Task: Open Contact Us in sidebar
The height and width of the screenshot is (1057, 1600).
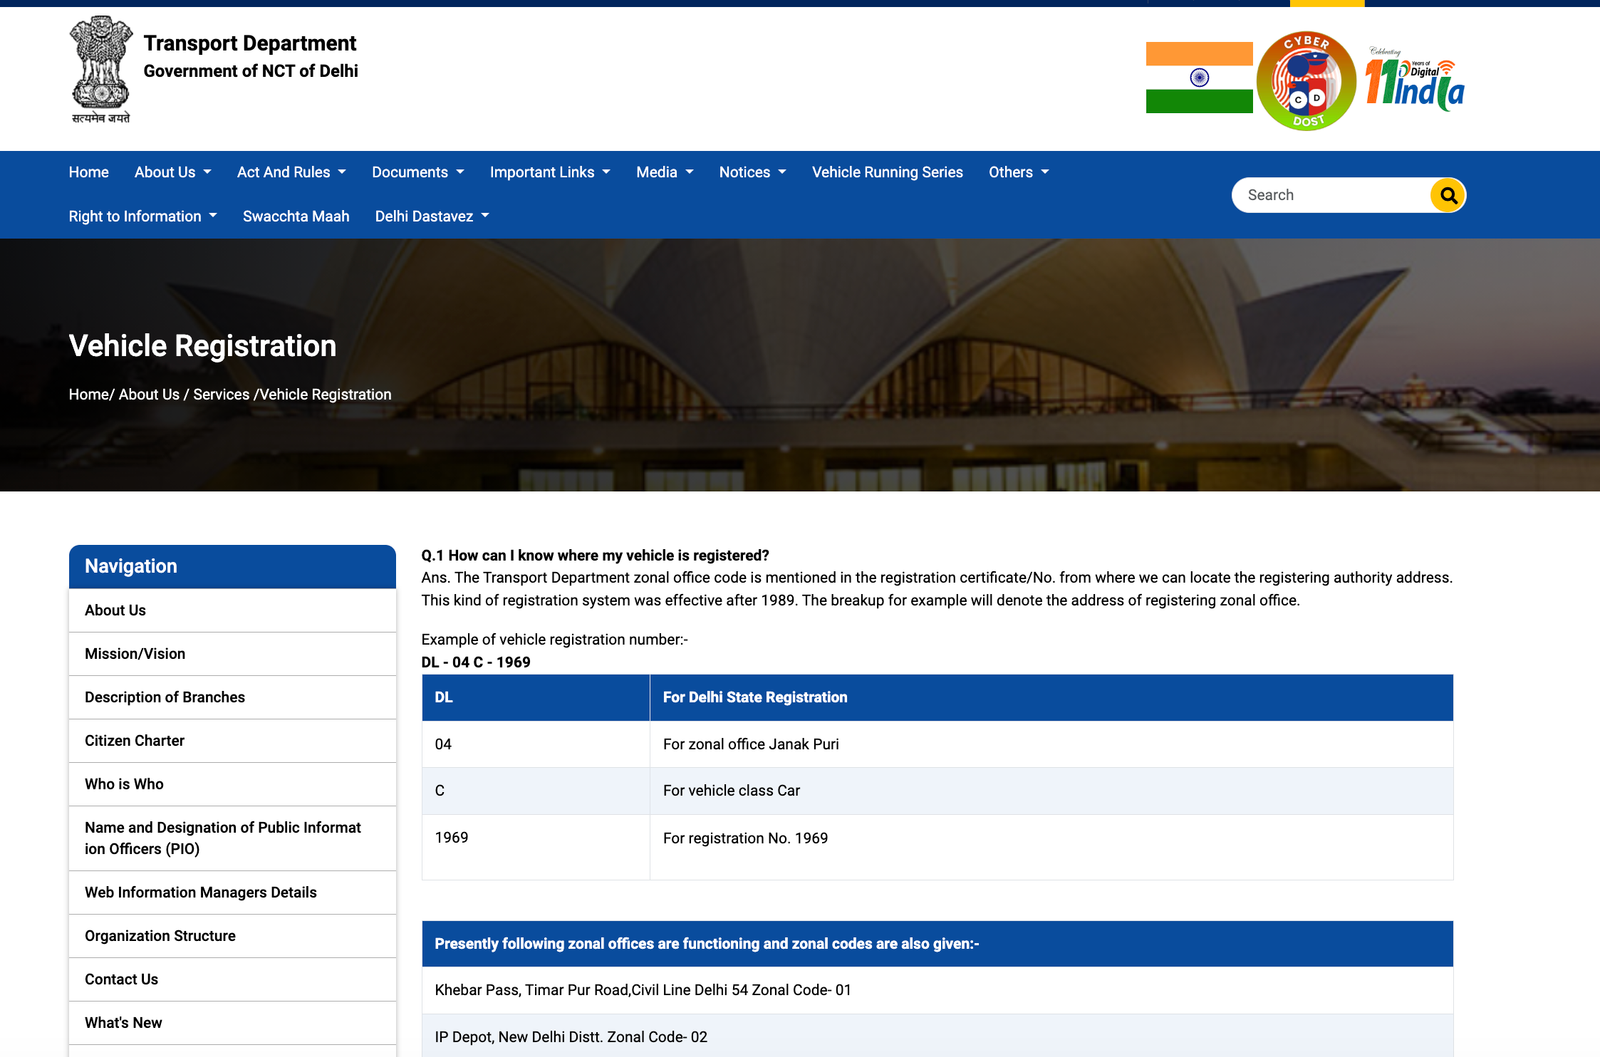Action: tap(232, 979)
